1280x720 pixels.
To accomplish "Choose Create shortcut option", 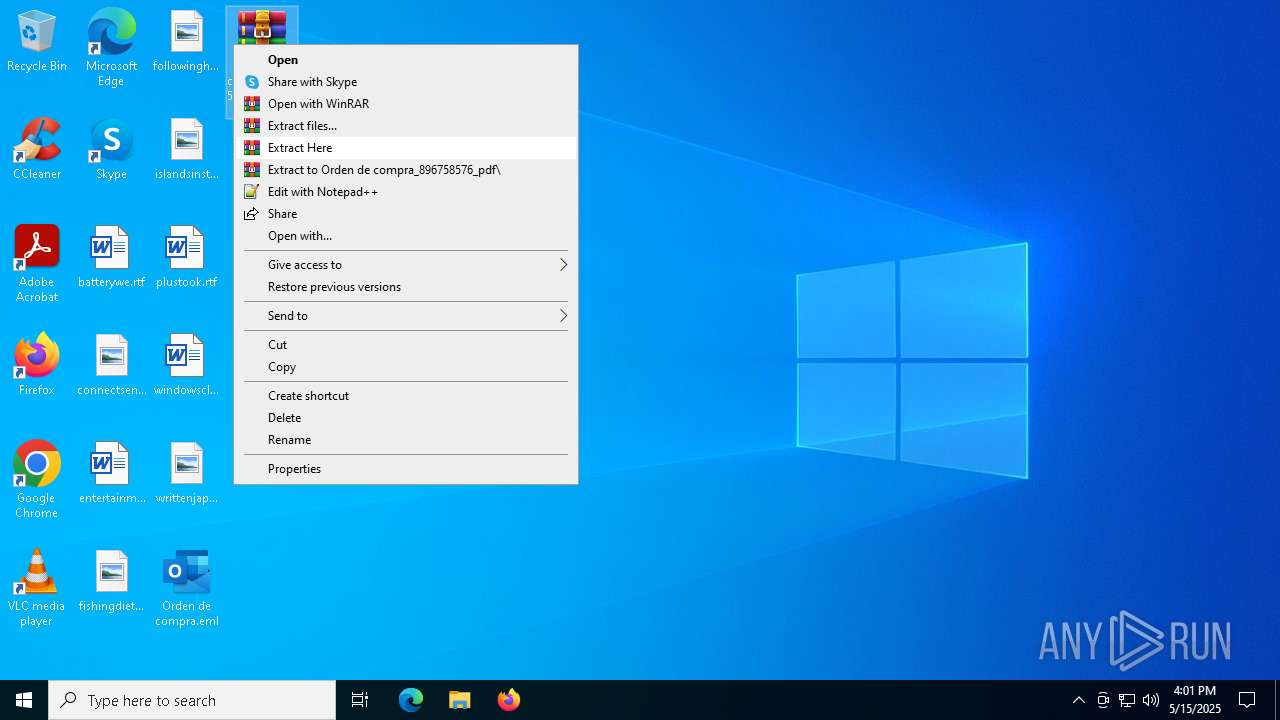I will (x=406, y=396).
